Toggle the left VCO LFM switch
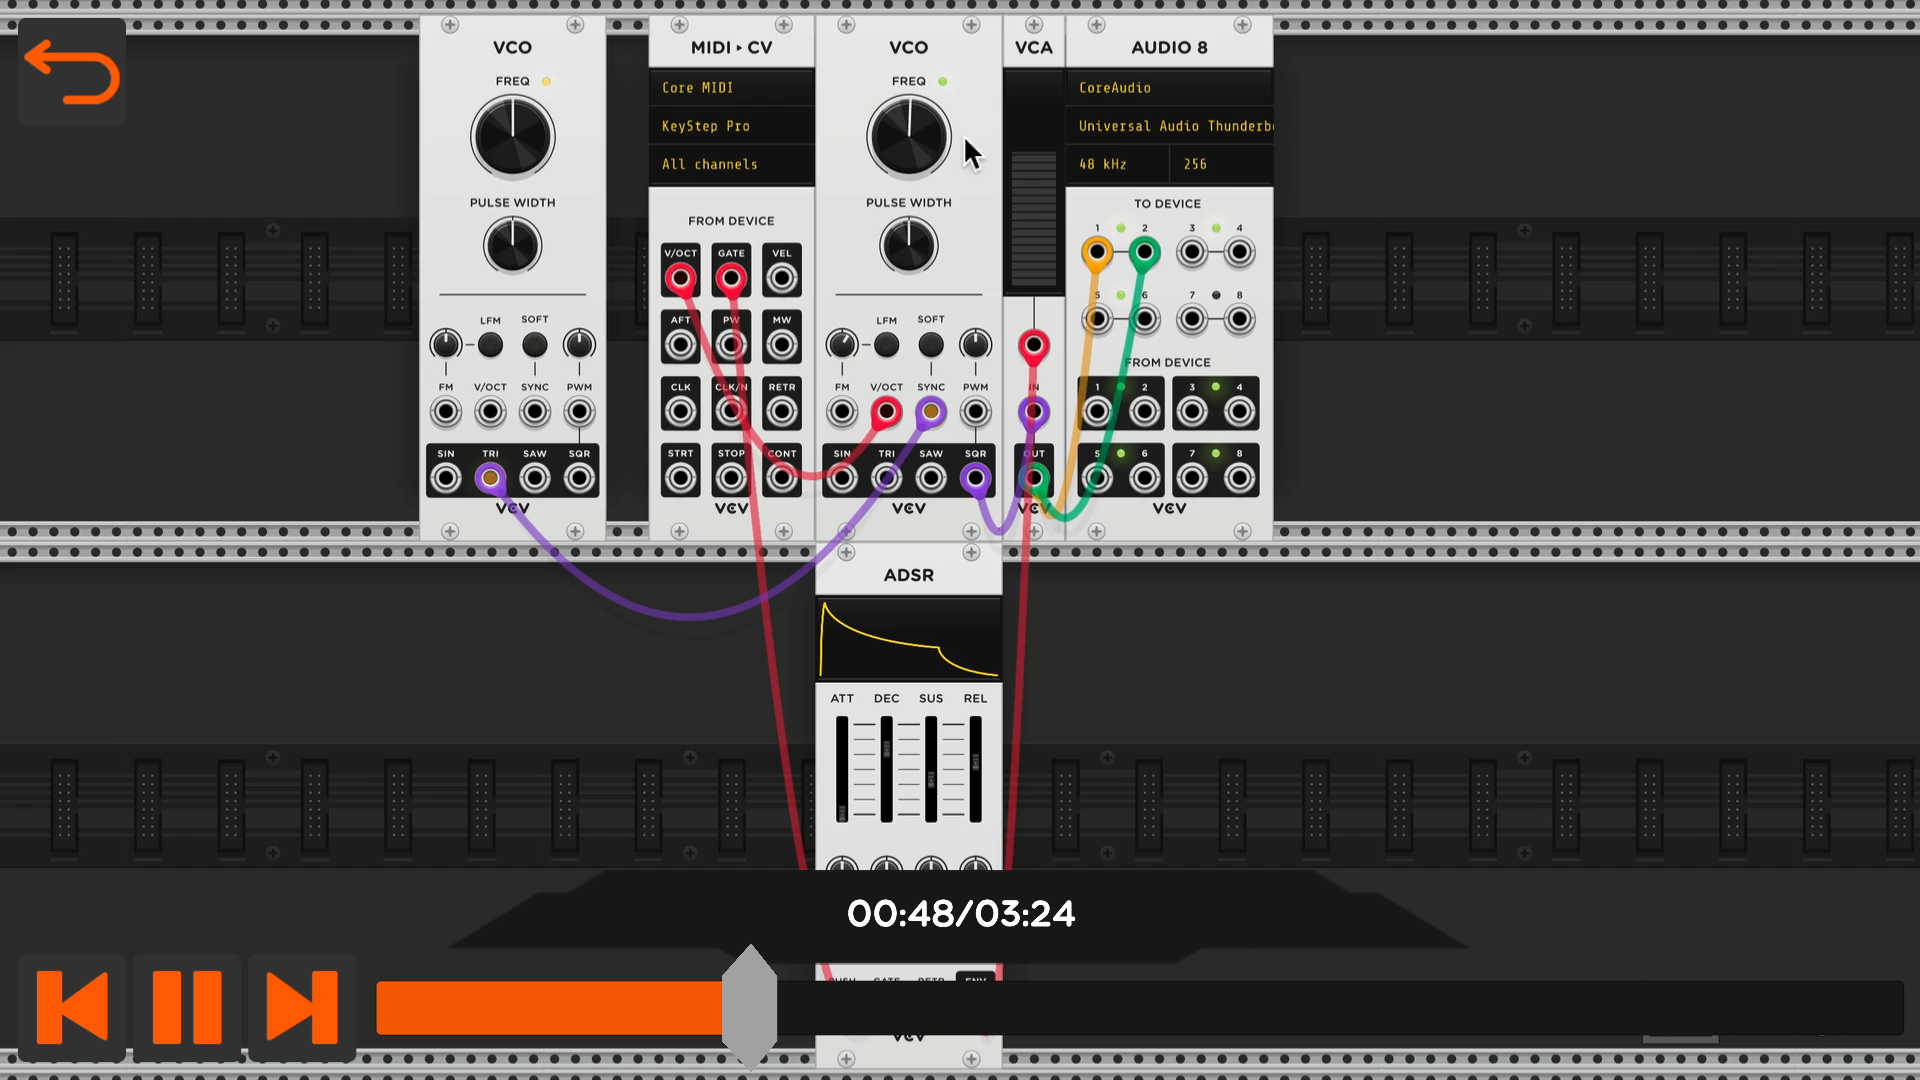 point(490,345)
